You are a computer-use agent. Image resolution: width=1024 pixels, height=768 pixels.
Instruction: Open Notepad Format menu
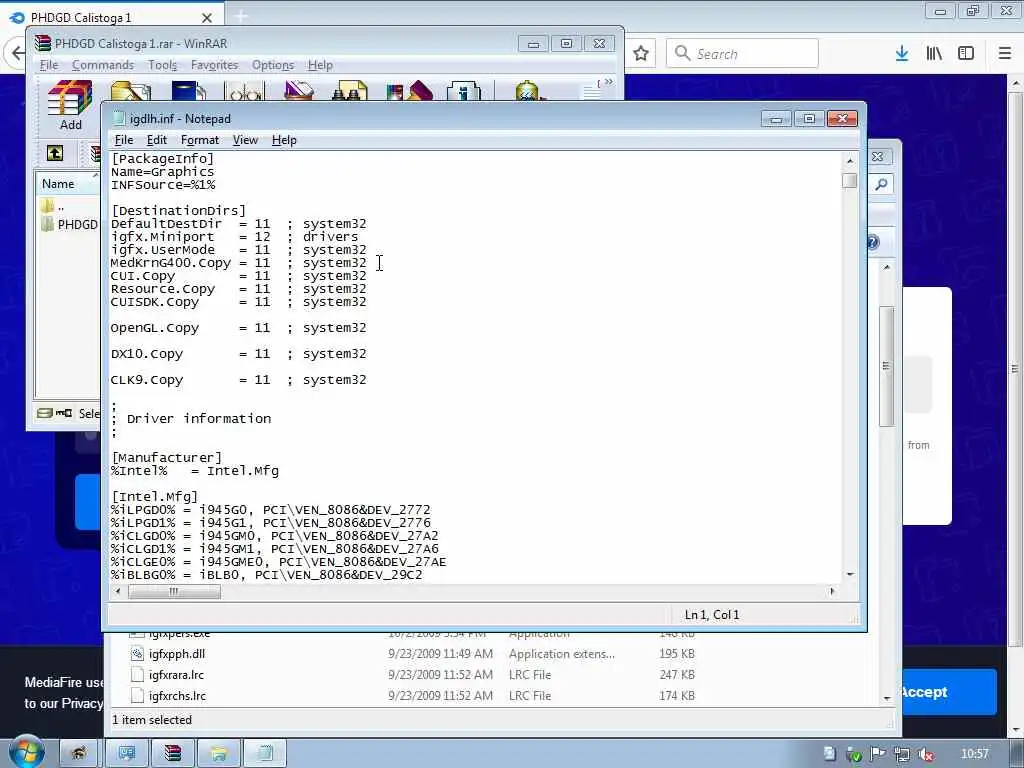click(x=200, y=140)
